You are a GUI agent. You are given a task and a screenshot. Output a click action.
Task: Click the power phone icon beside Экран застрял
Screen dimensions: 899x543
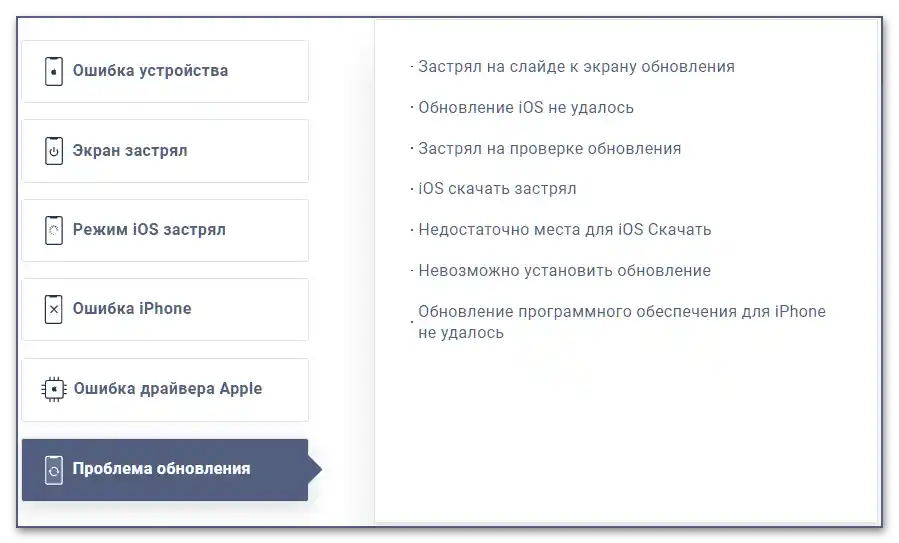[54, 151]
